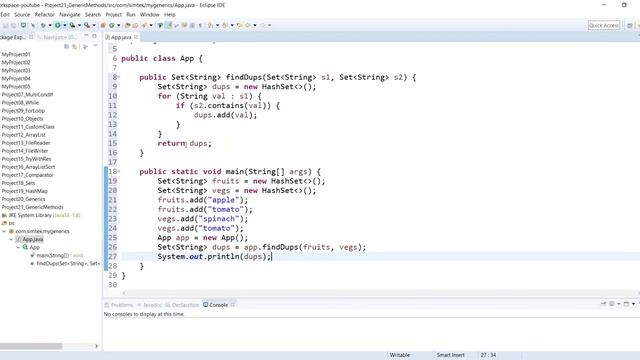Fold the findDups method at line 8
This screenshot has height=360, width=640.
click(119, 77)
